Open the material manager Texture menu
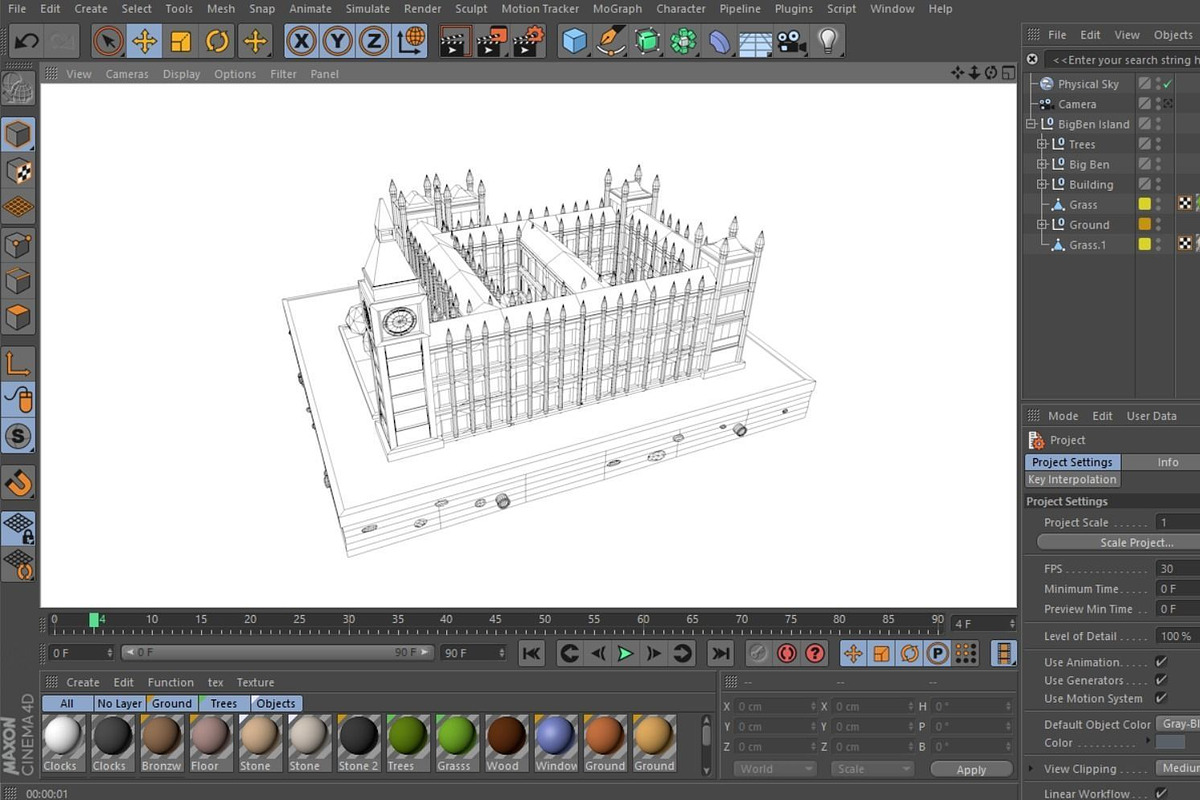The image size is (1200, 800). pyautogui.click(x=255, y=682)
